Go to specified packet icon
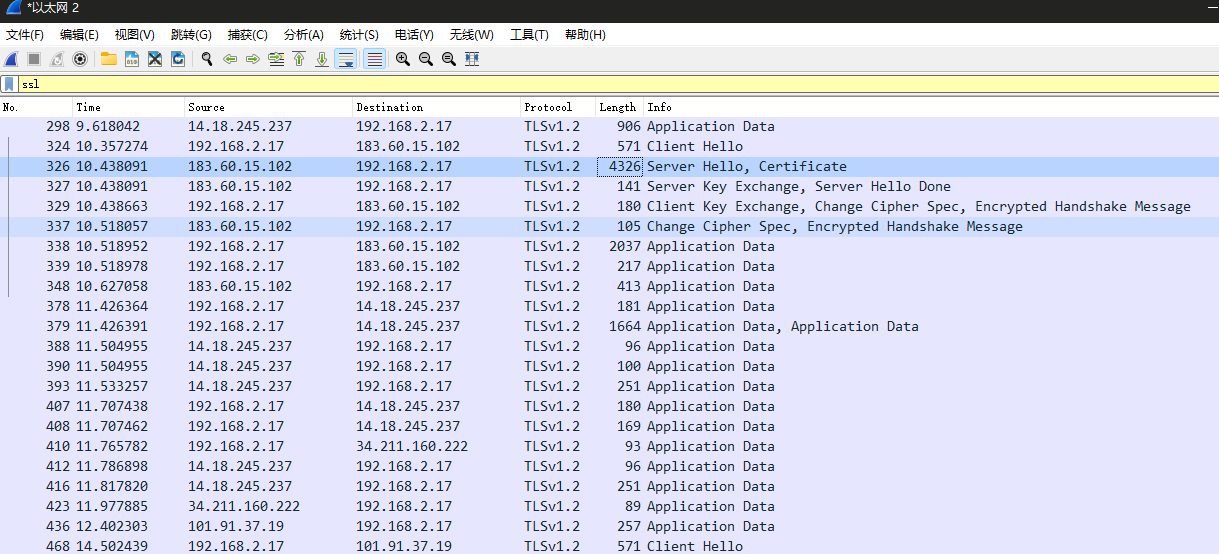This screenshot has height=554, width=1219. (276, 59)
